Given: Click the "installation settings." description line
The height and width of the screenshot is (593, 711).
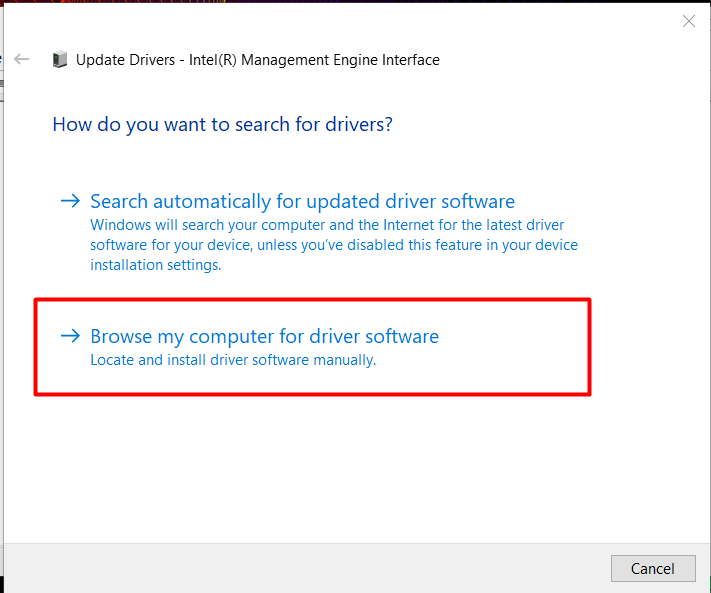Looking at the screenshot, I should 155,265.
